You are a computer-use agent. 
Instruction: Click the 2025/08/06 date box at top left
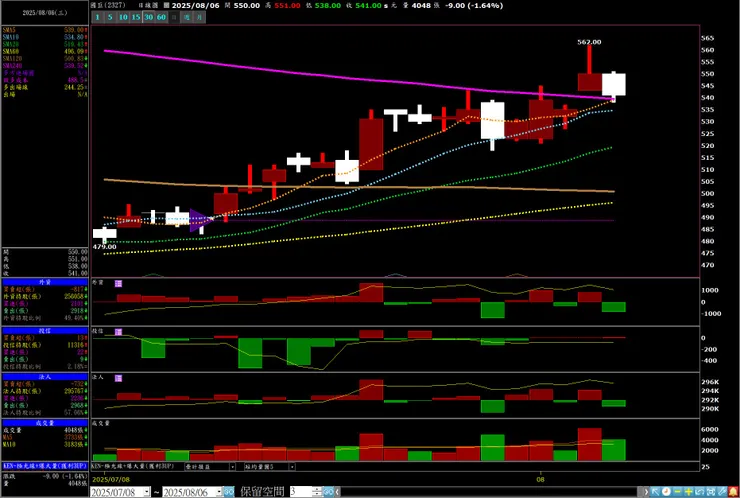45,13
